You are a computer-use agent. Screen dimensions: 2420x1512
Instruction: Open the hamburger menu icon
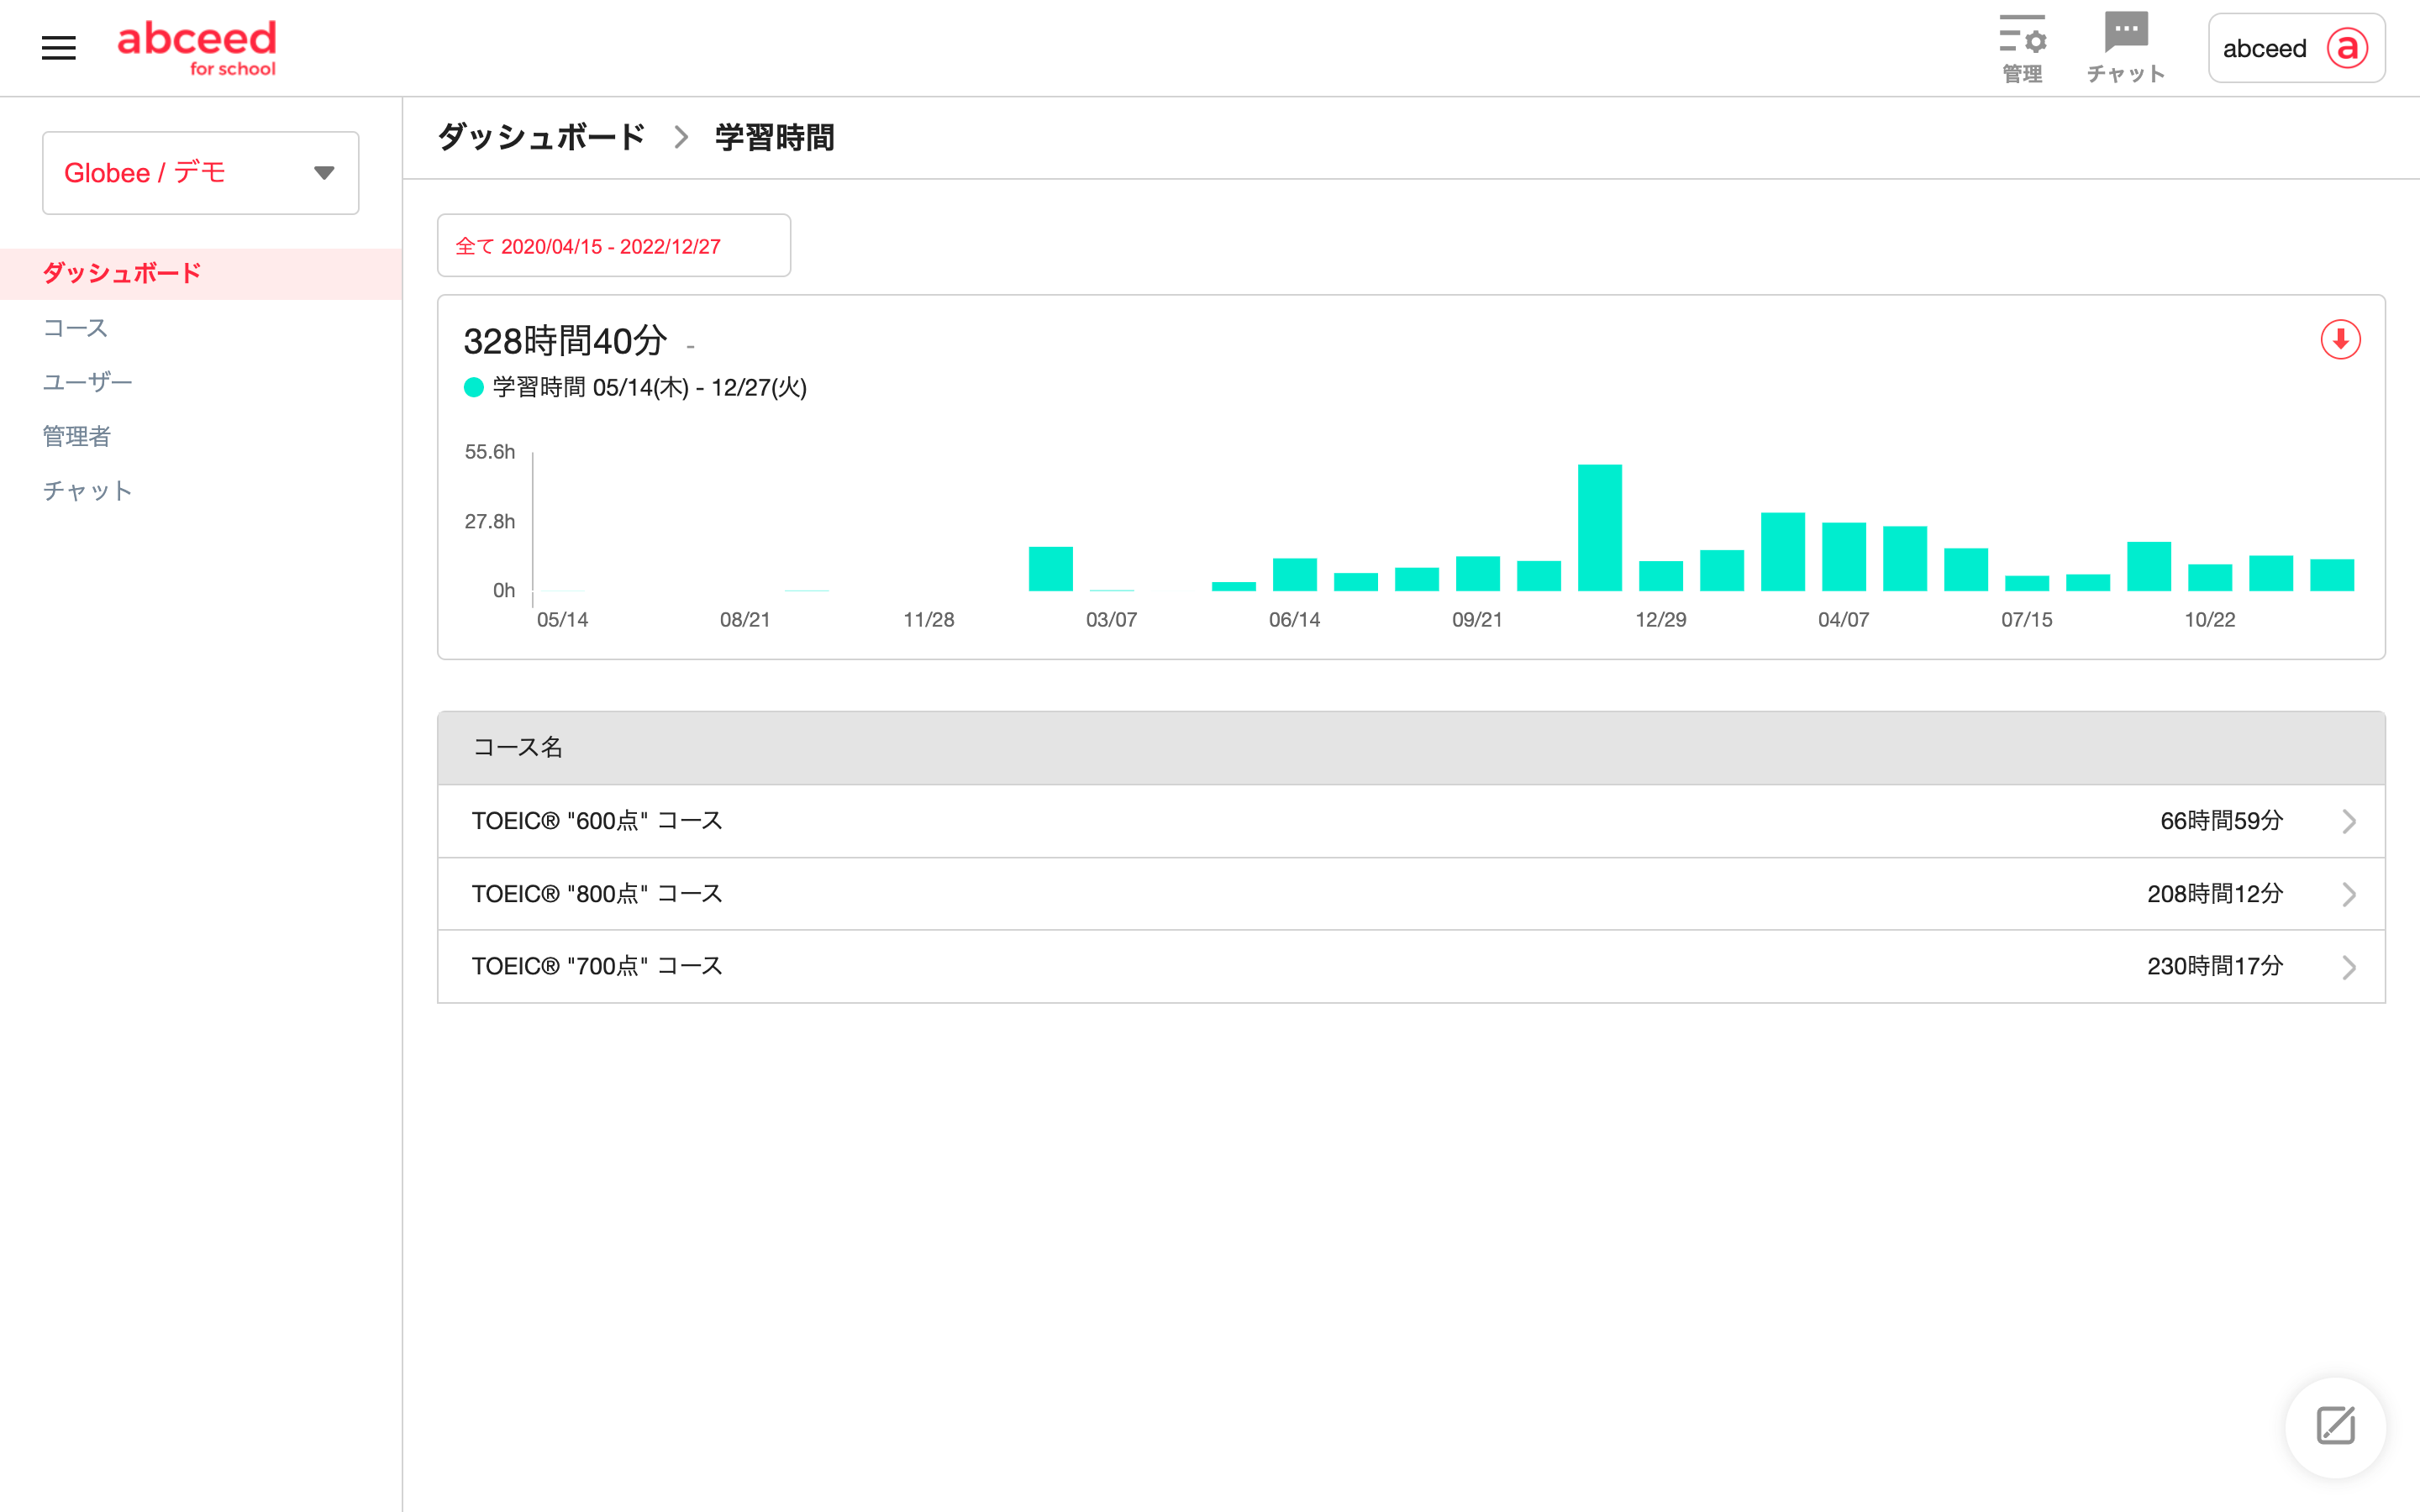click(x=58, y=48)
